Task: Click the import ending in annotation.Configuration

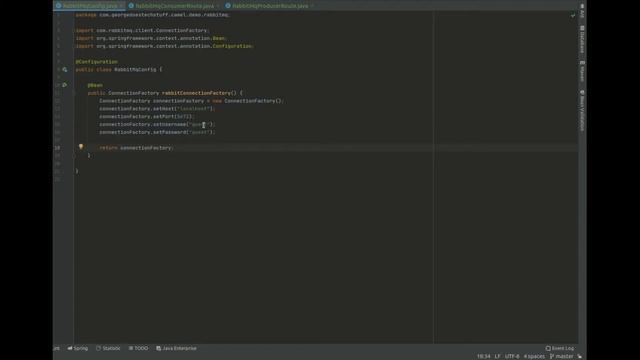Action: [x=164, y=46]
